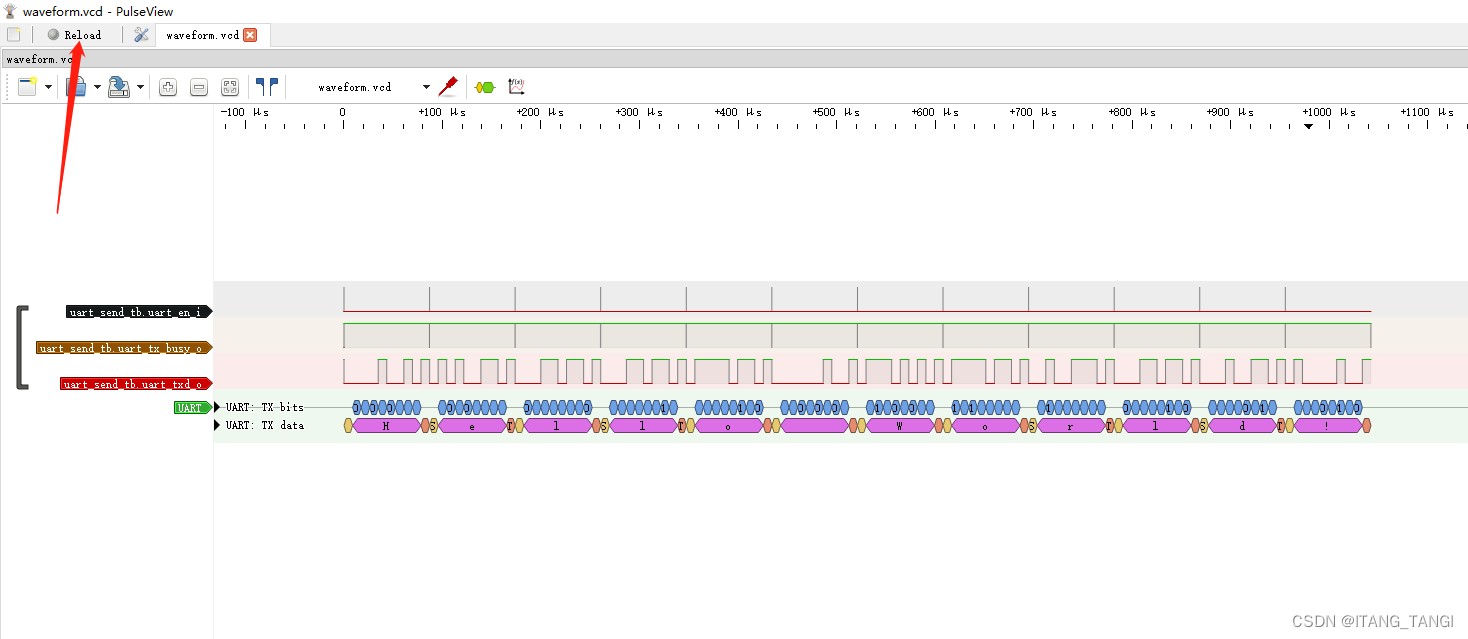Viewport: 1468px width, 639px height.
Task: Click the uart_send_tb.uart_tx_busy_o label
Action: point(123,347)
